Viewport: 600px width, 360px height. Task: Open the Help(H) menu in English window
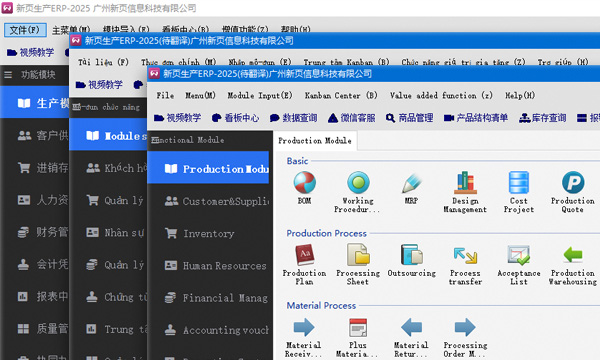point(520,95)
